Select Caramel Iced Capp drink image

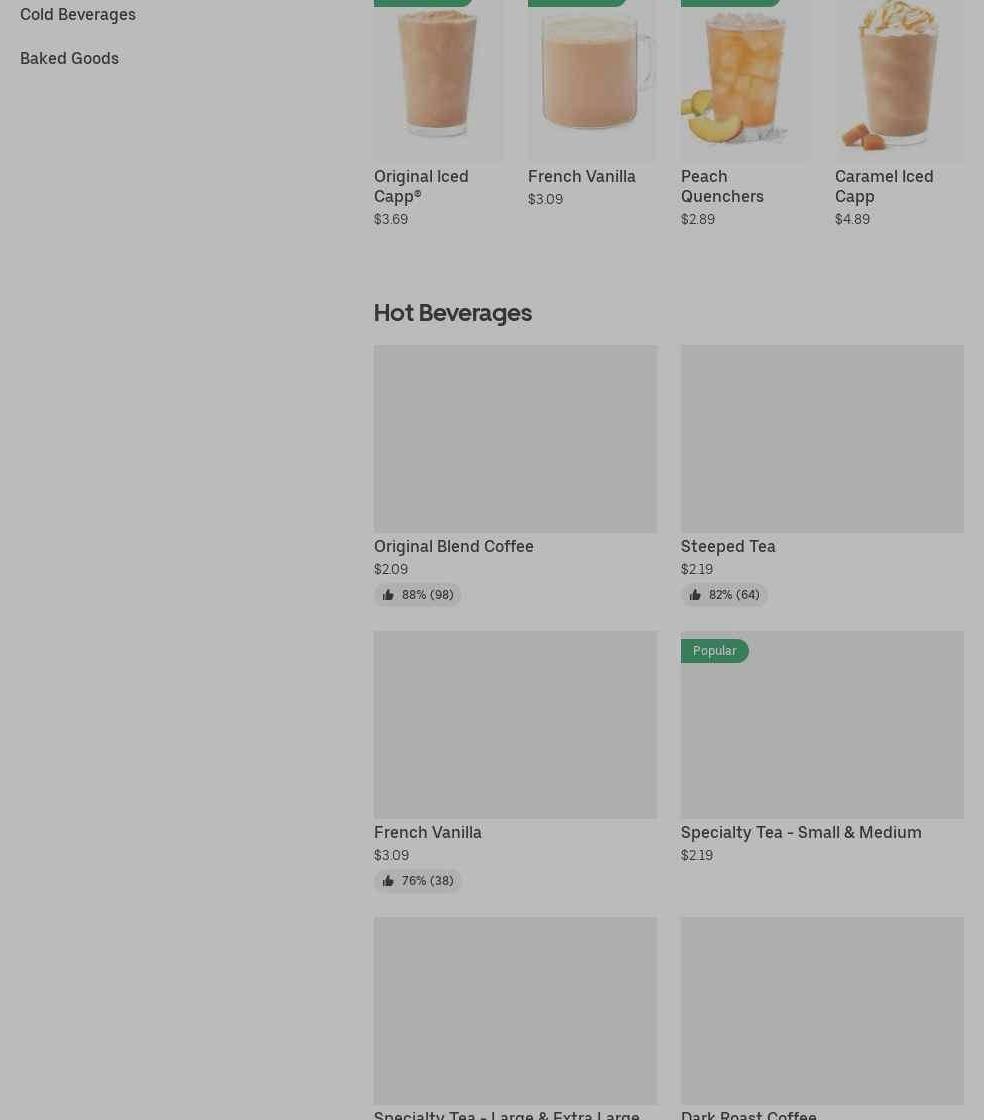click(899, 80)
